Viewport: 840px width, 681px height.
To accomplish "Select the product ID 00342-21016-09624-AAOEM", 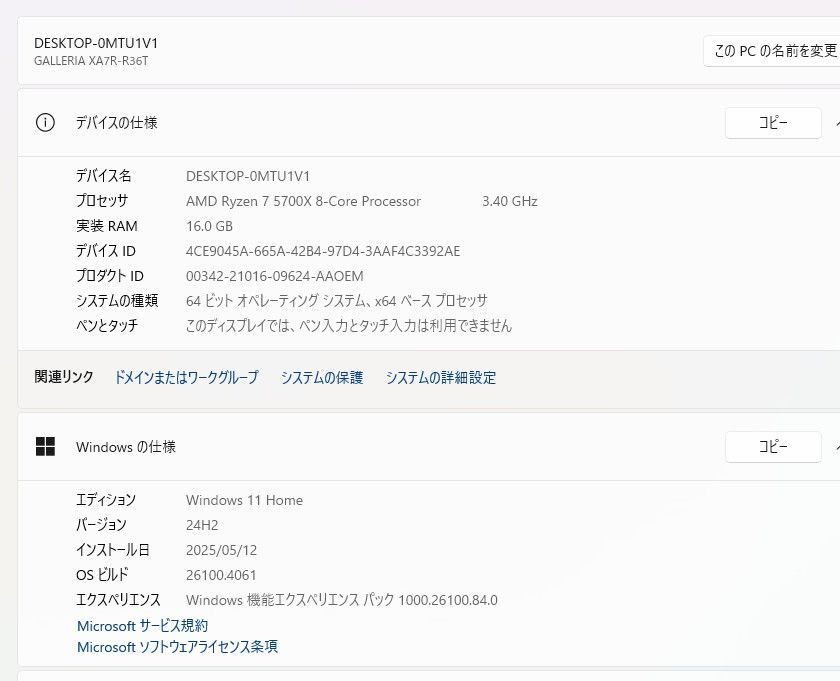I will (275, 276).
